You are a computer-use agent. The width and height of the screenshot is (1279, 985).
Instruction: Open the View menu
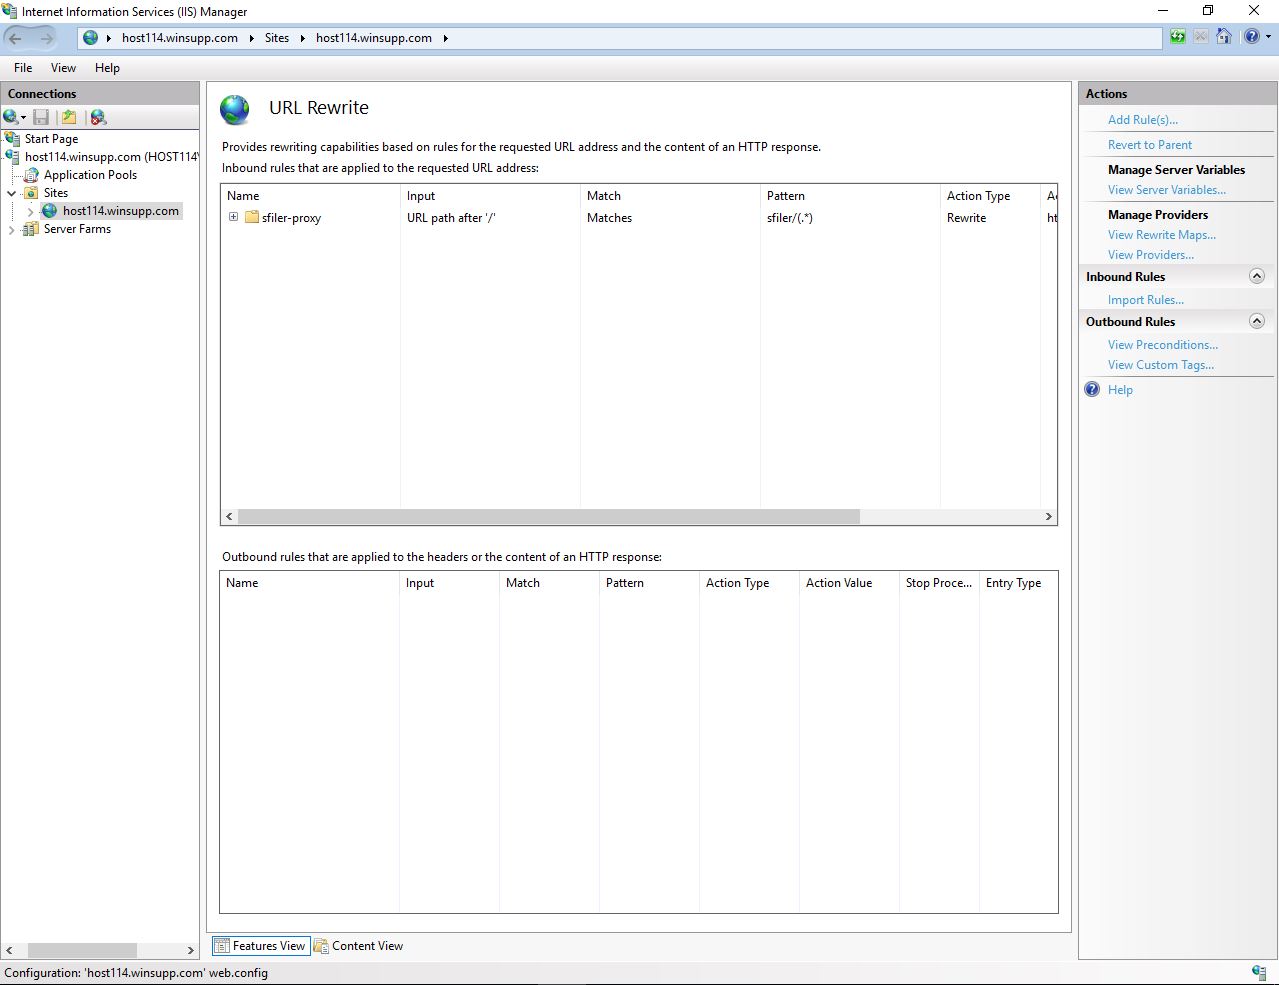click(63, 68)
